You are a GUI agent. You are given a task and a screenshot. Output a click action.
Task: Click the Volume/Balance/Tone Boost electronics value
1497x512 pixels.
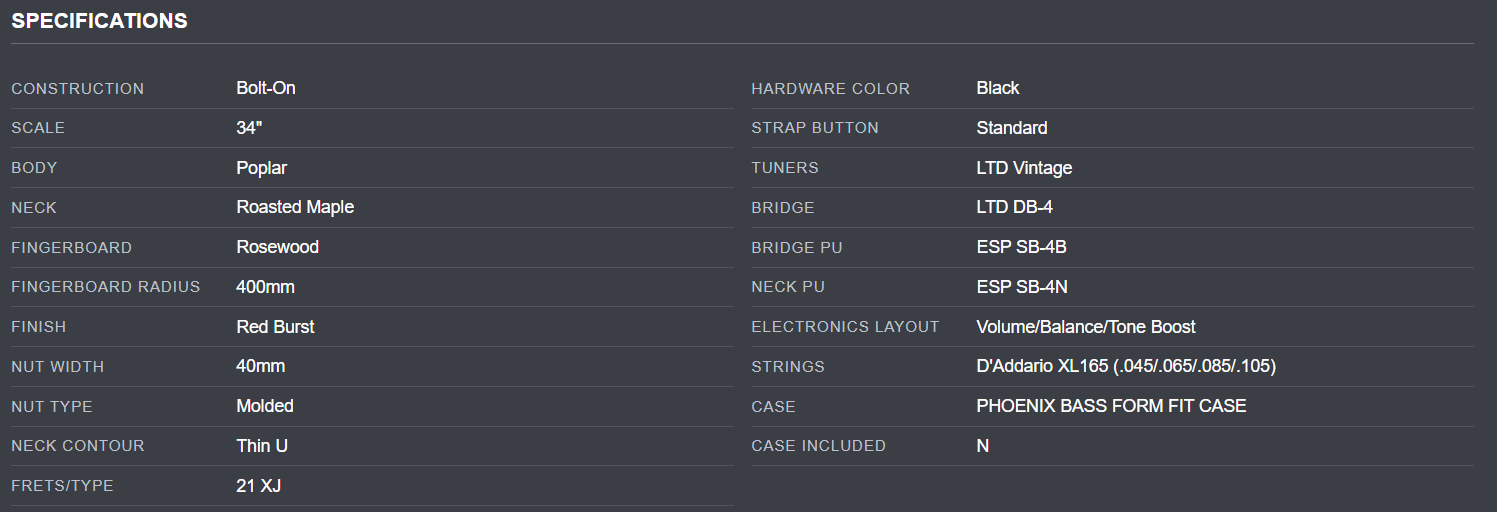(1085, 327)
